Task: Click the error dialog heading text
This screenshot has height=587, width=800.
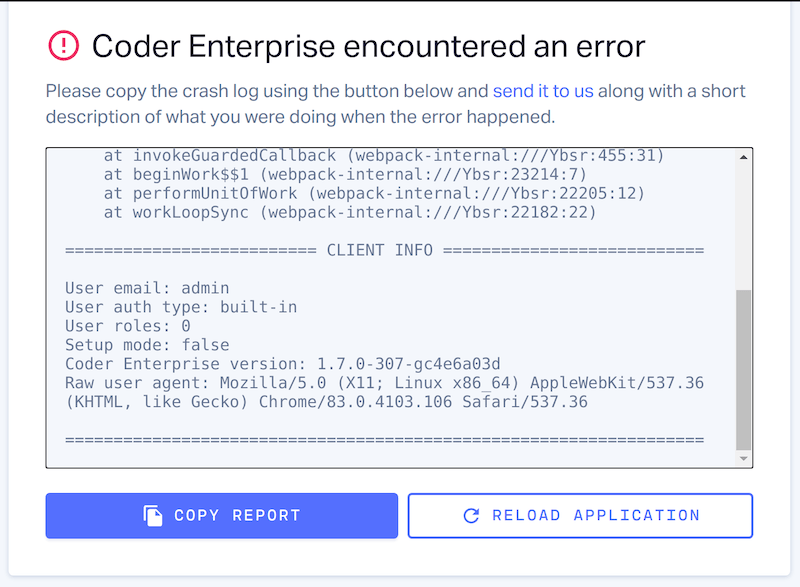Action: point(370,46)
